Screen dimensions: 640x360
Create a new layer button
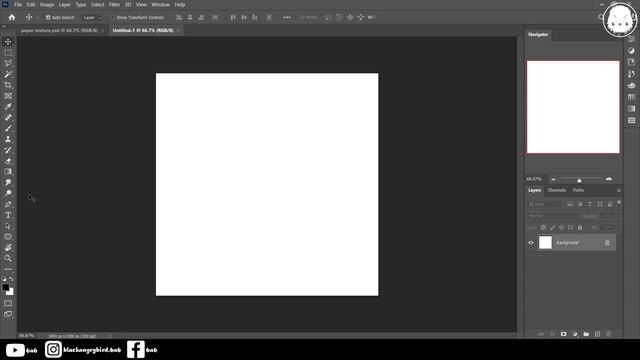598,334
